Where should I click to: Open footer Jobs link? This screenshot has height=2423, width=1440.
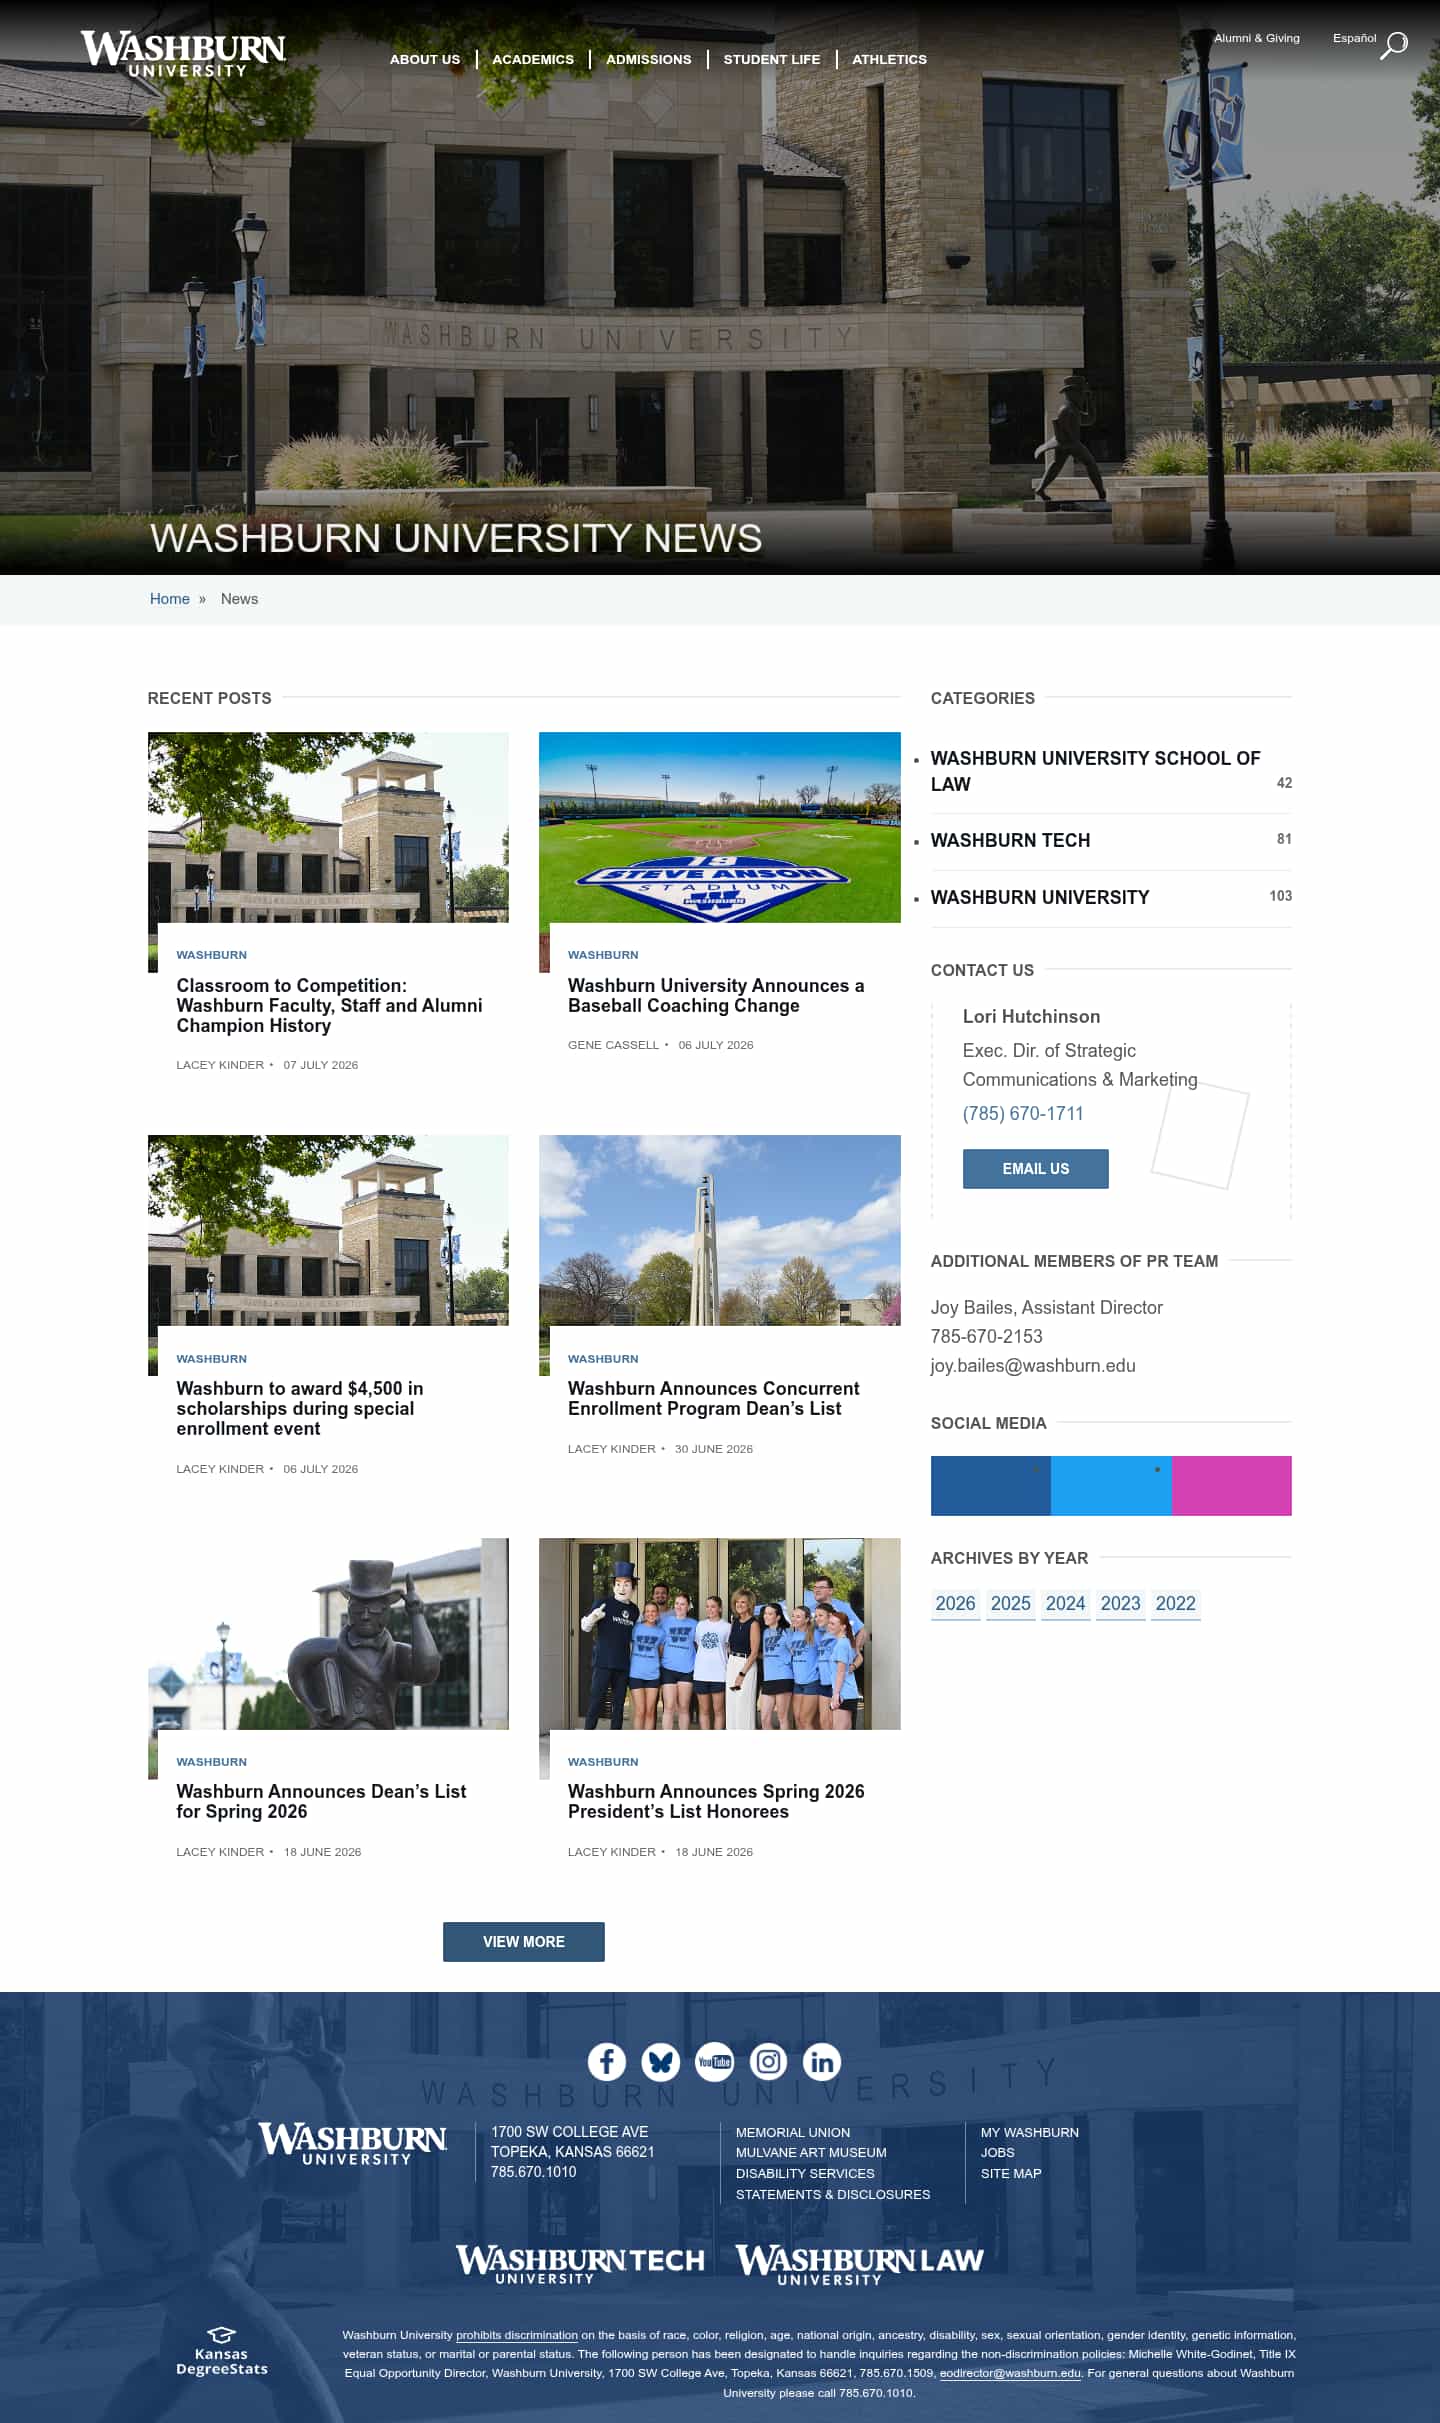(x=998, y=2152)
